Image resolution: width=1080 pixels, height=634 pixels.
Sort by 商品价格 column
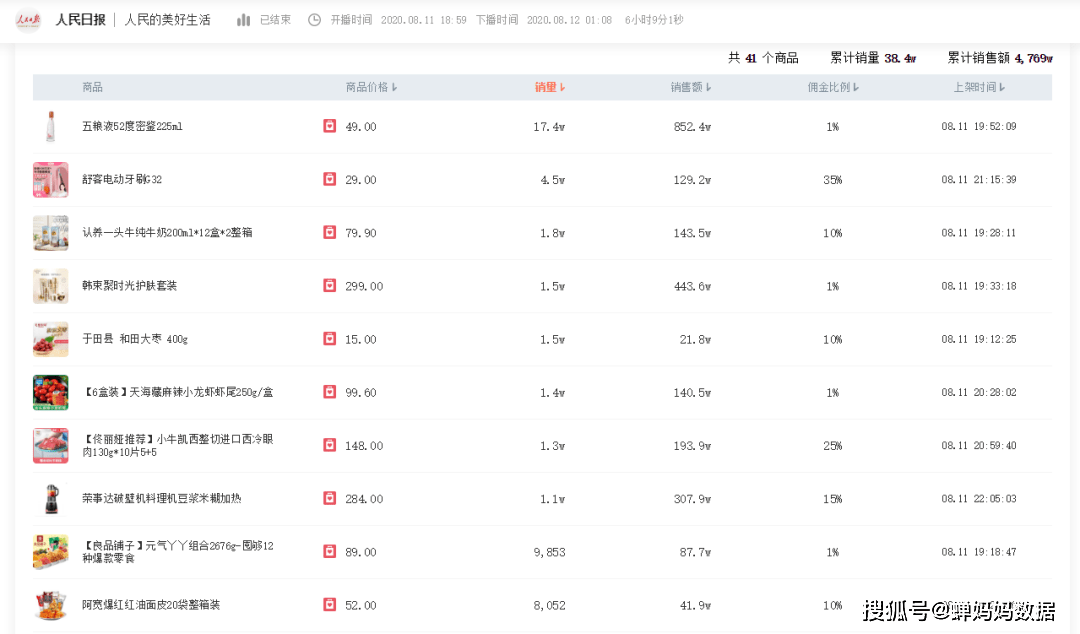point(371,88)
